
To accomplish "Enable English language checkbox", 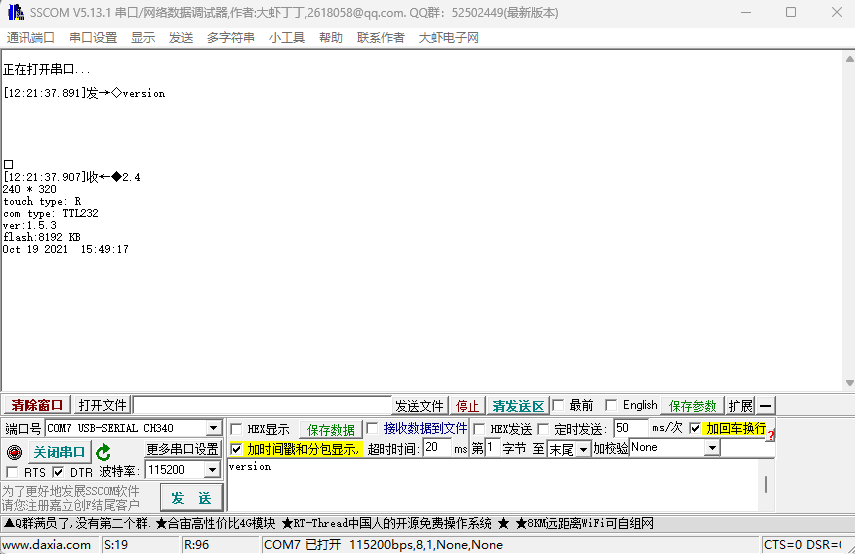I will pyautogui.click(x=611, y=405).
